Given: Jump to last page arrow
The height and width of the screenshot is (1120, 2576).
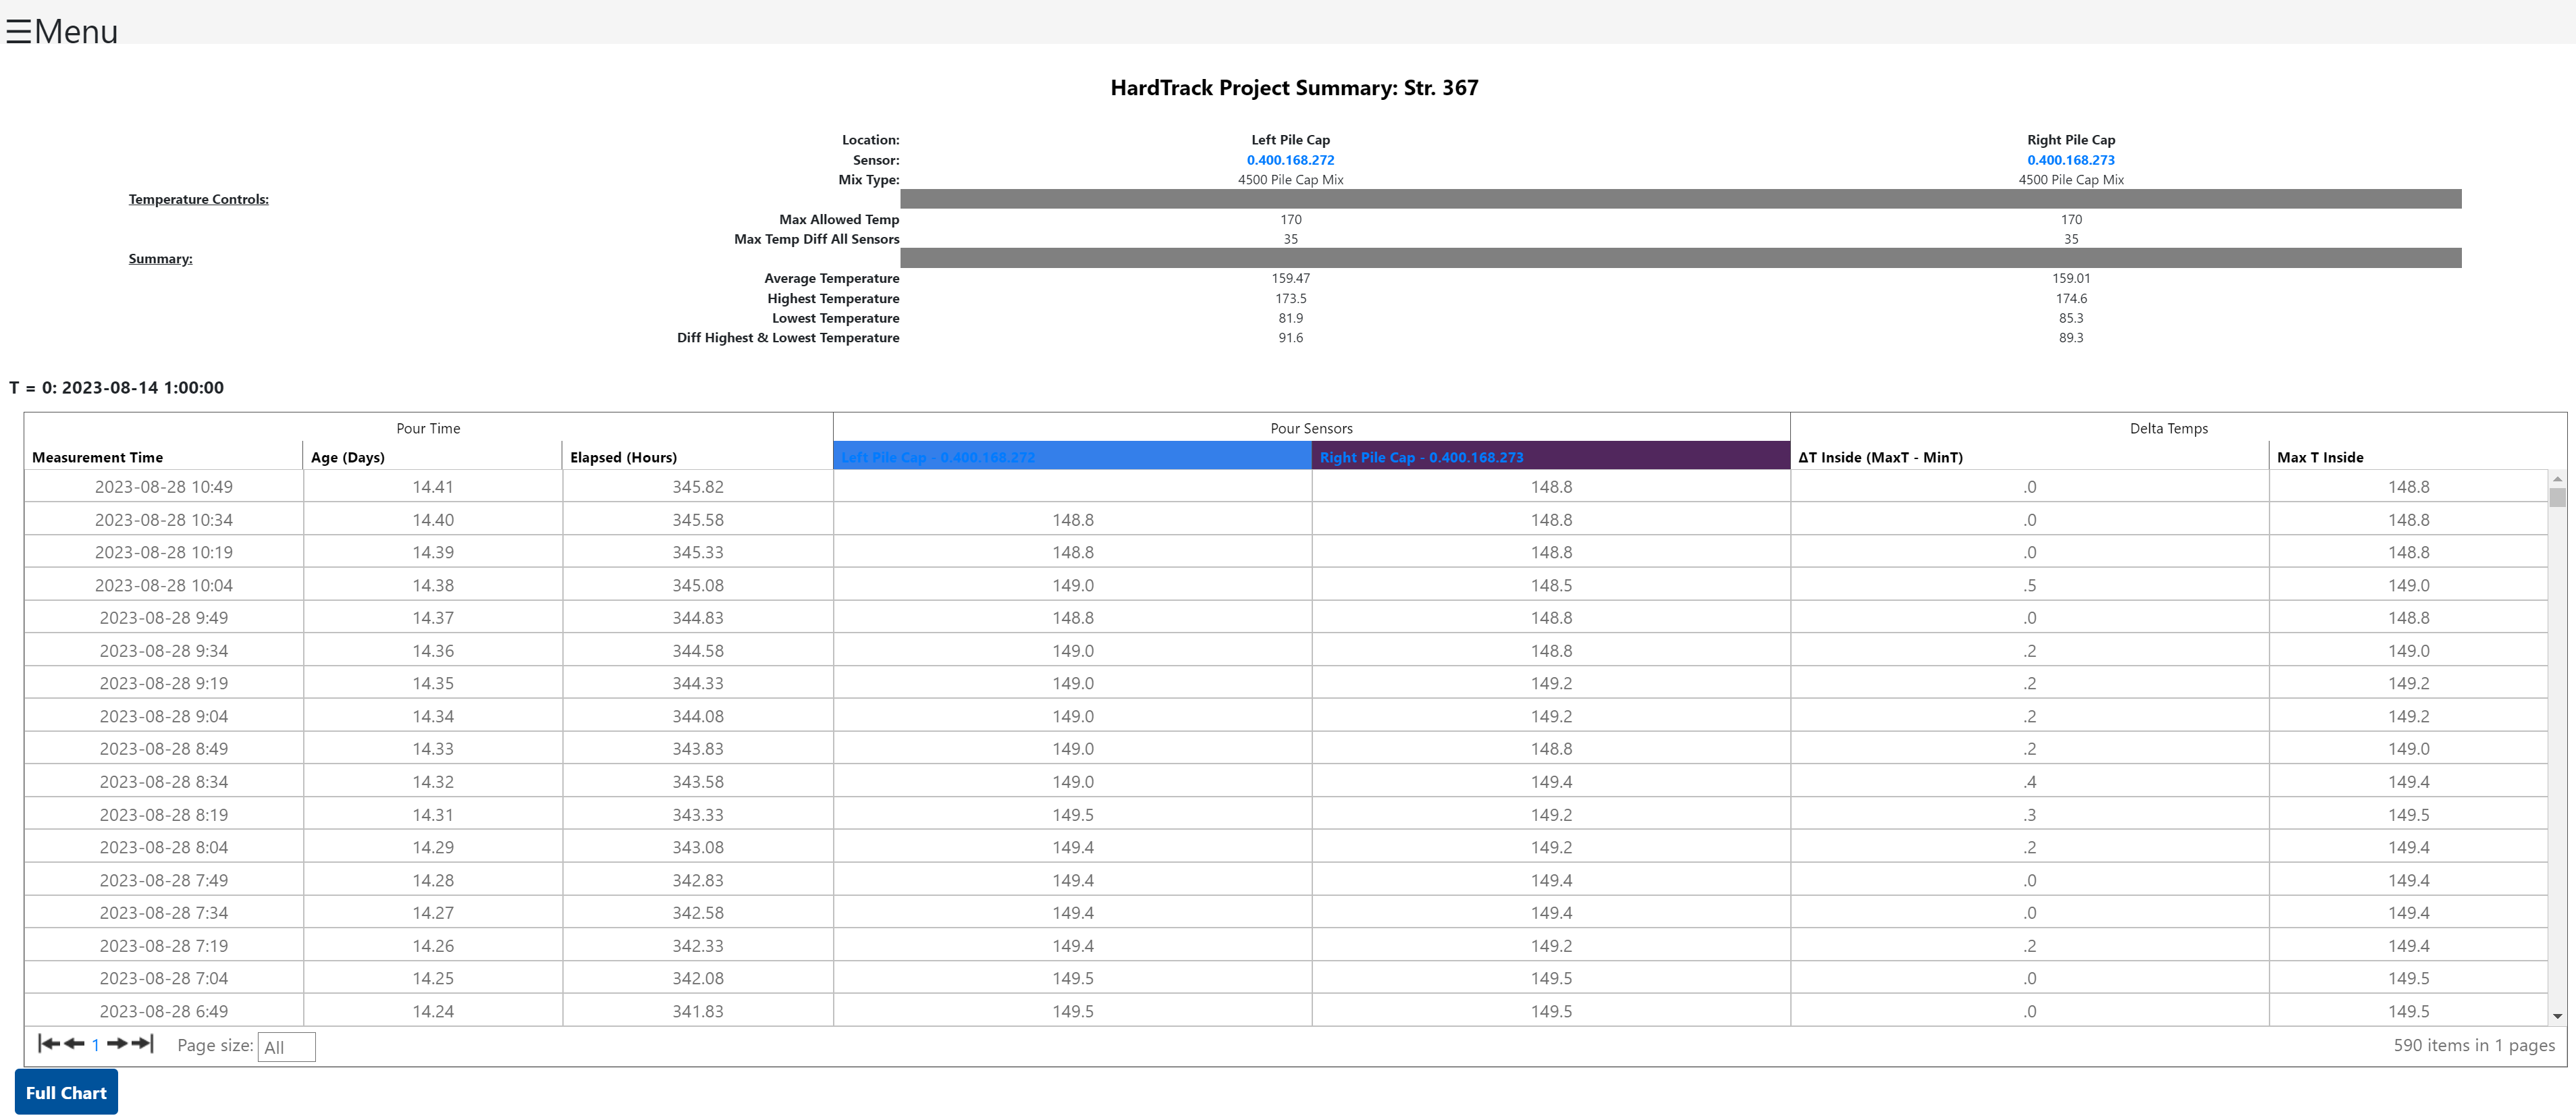Looking at the screenshot, I should [x=142, y=1043].
